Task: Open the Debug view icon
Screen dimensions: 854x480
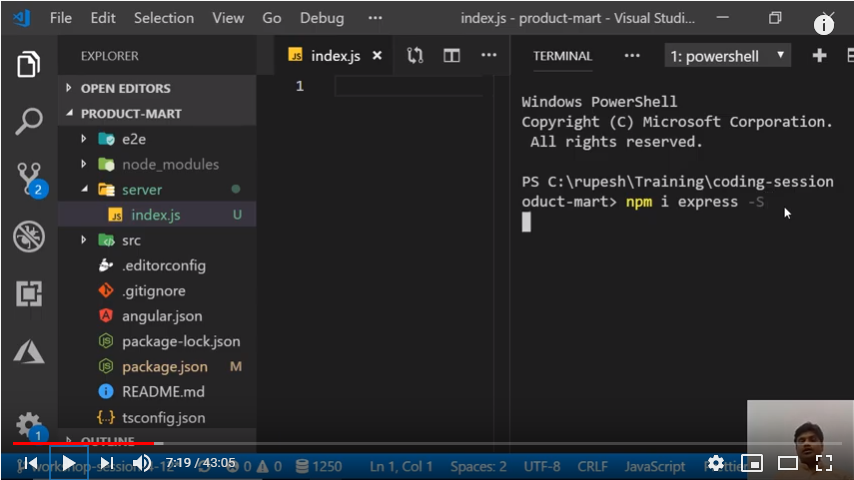Action: tap(29, 236)
